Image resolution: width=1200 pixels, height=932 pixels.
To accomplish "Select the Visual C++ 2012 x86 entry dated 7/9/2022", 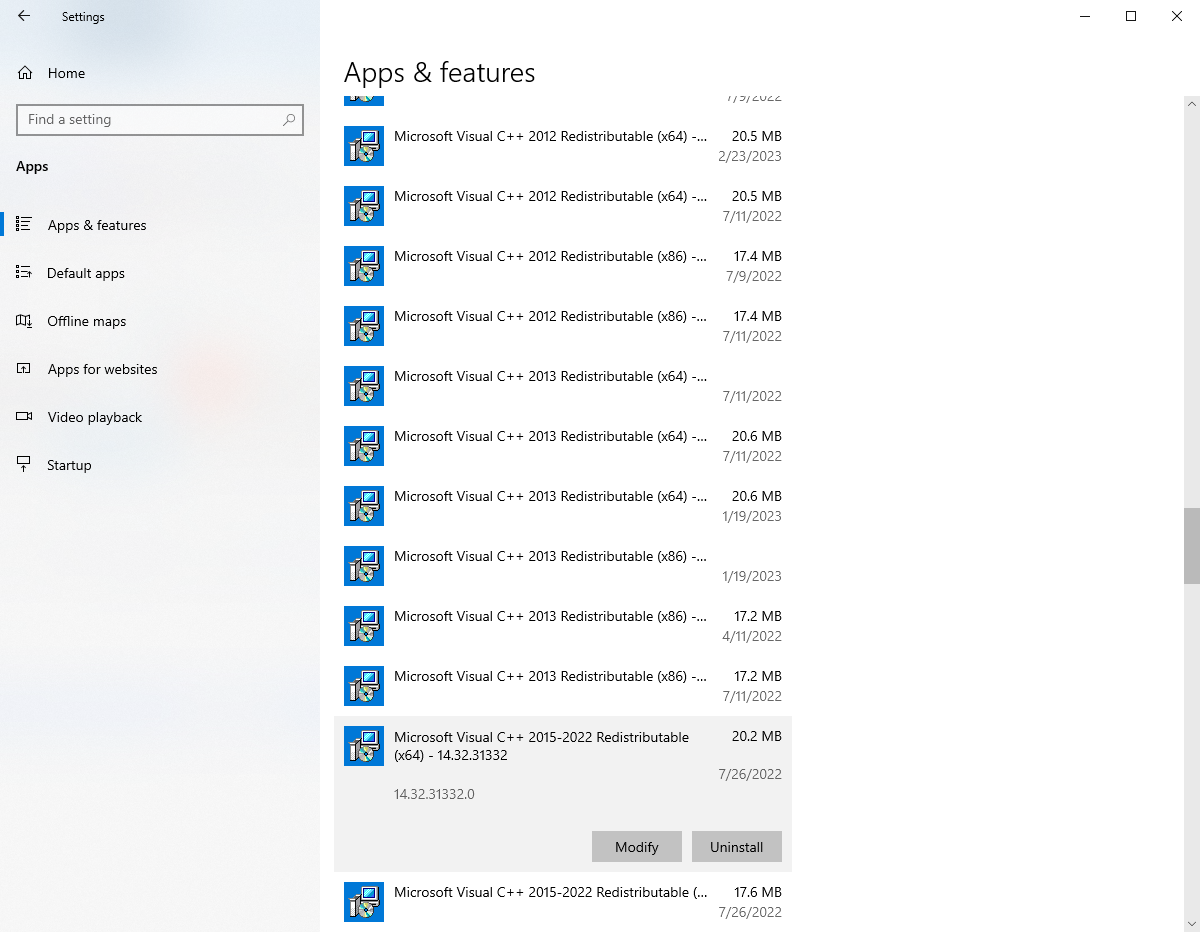I will click(x=563, y=266).
